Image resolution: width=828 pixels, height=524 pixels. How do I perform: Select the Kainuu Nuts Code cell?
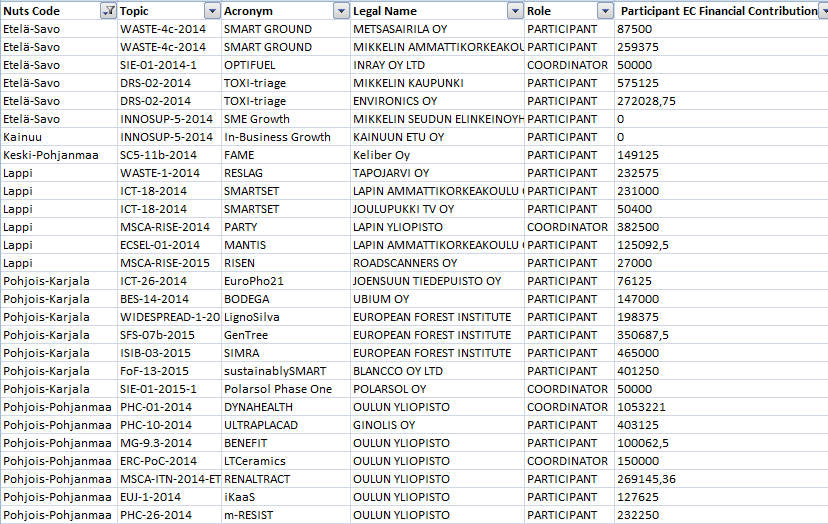[59, 137]
